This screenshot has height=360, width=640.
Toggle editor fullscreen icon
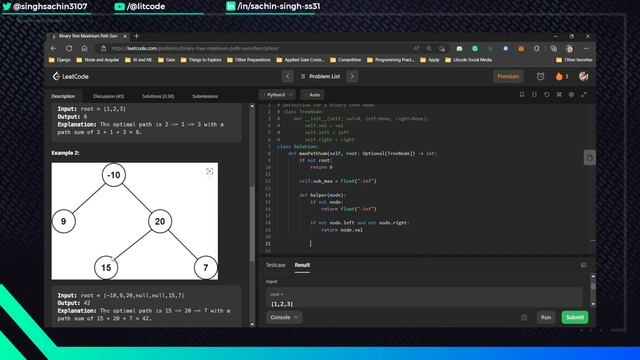584,95
